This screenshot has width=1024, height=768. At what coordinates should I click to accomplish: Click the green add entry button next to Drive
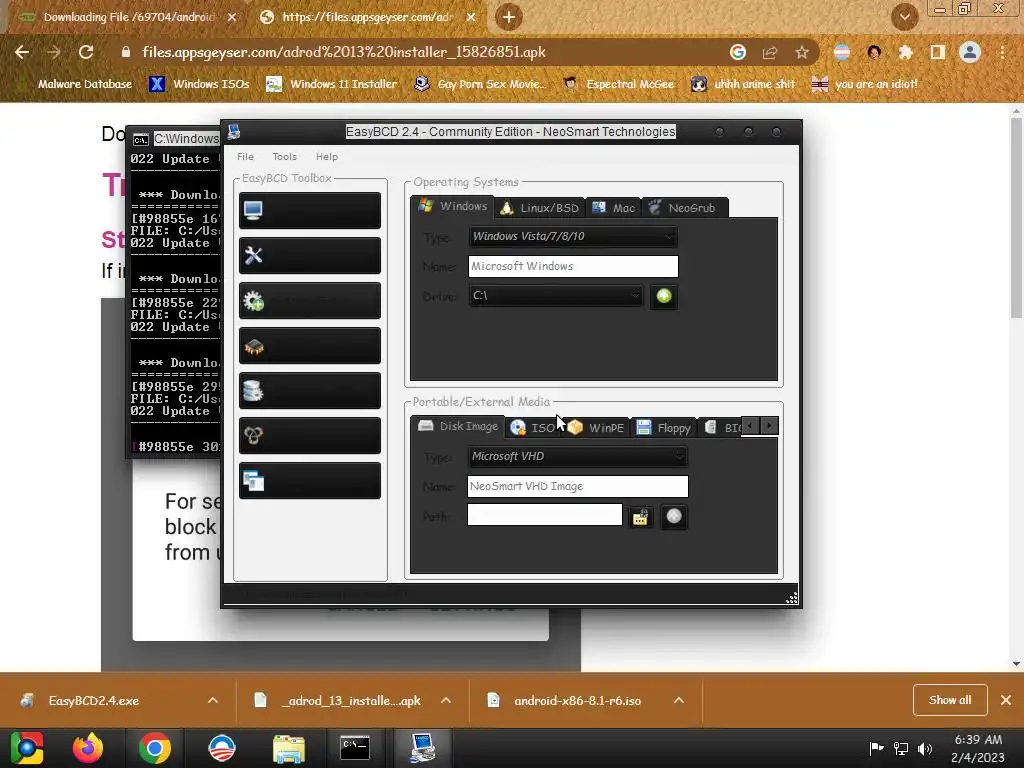coord(664,296)
